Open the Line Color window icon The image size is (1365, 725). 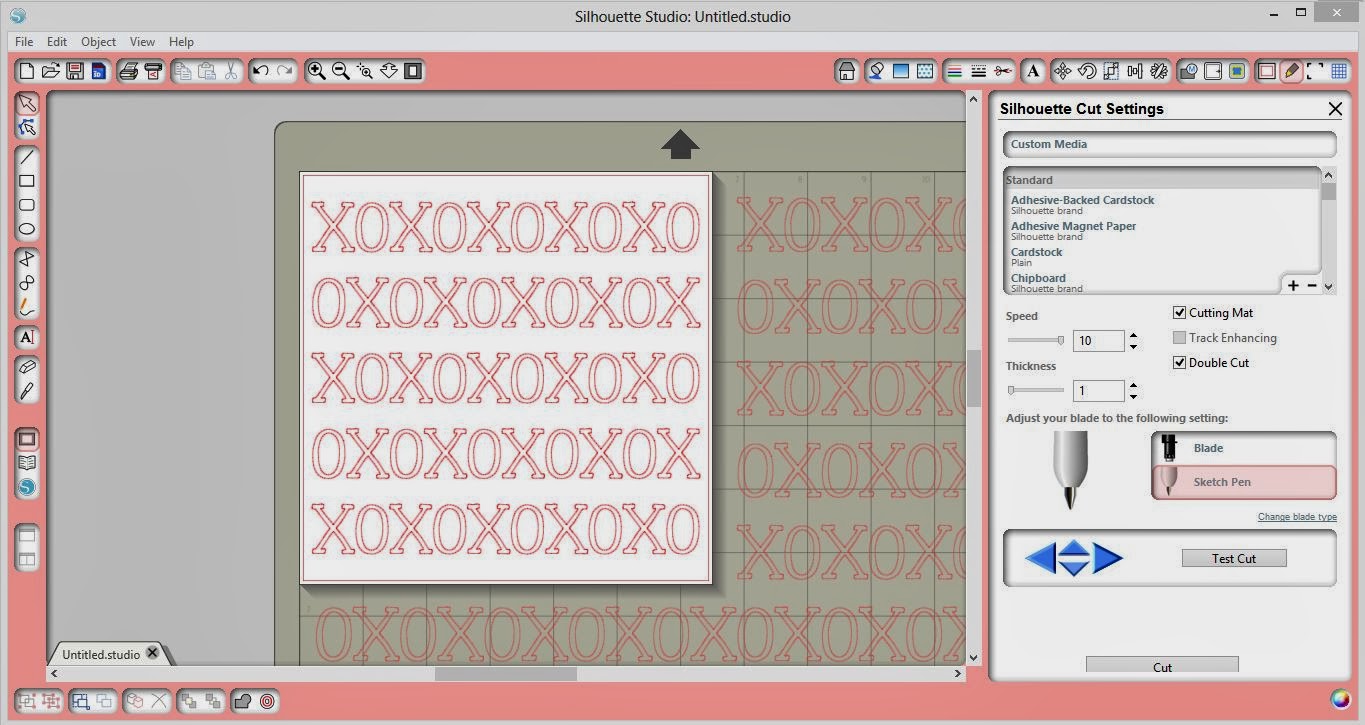coord(954,71)
